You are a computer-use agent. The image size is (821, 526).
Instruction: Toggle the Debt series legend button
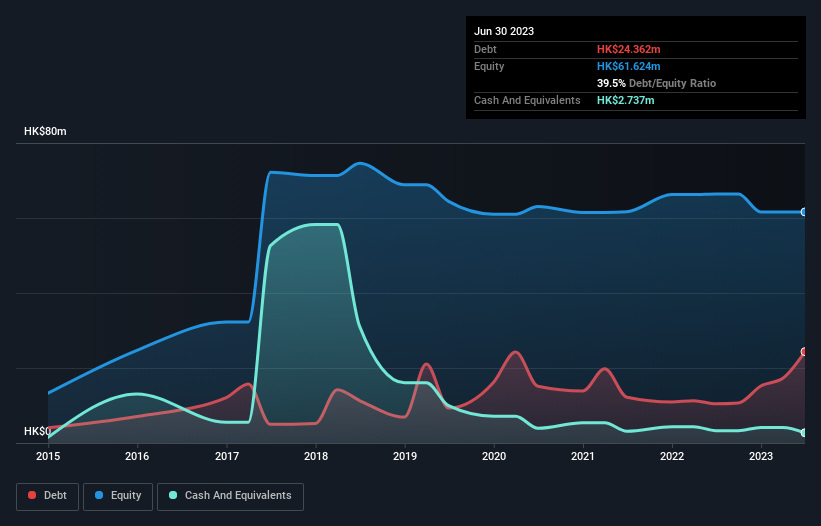pyautogui.click(x=47, y=496)
